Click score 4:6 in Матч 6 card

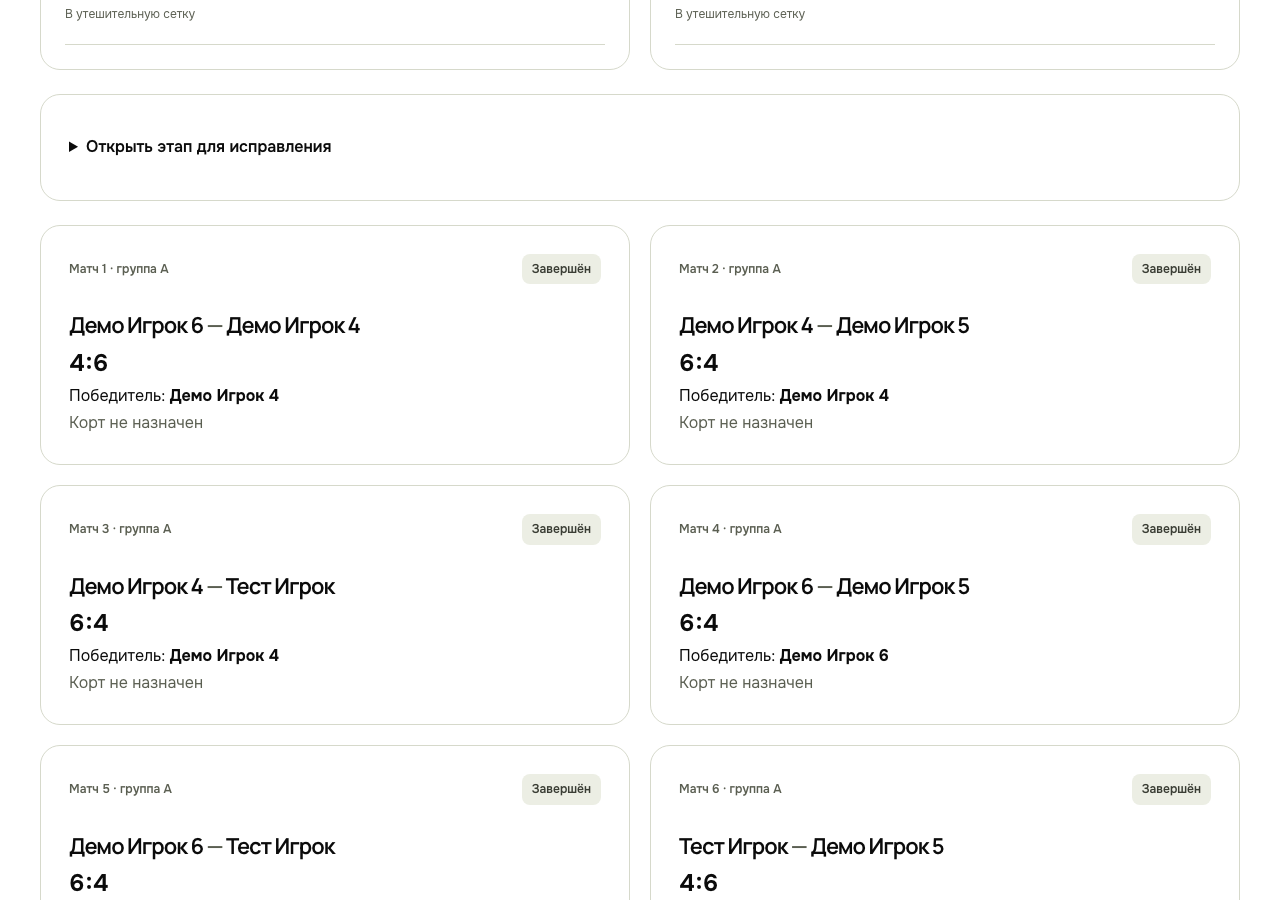[698, 882]
